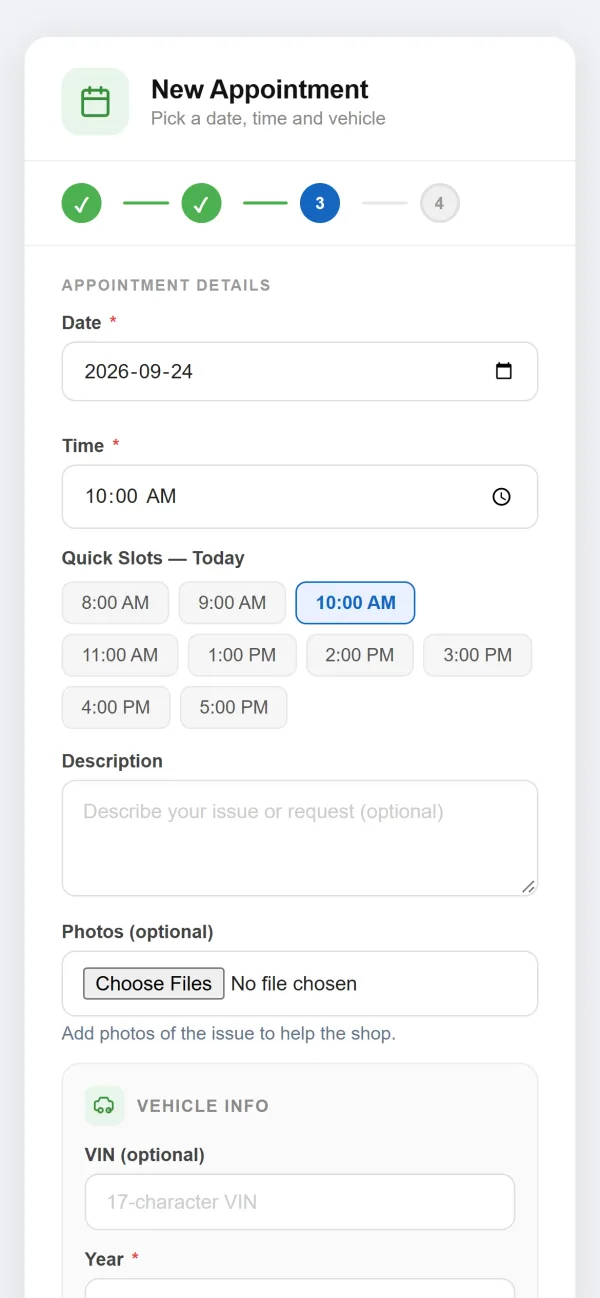Select current step 3 circle
This screenshot has width=600, height=1298.
click(320, 204)
